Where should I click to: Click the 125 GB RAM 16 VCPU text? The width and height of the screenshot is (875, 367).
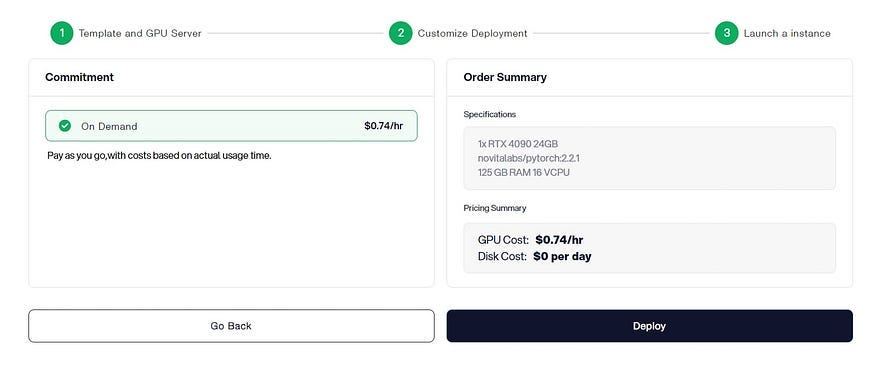click(x=523, y=173)
